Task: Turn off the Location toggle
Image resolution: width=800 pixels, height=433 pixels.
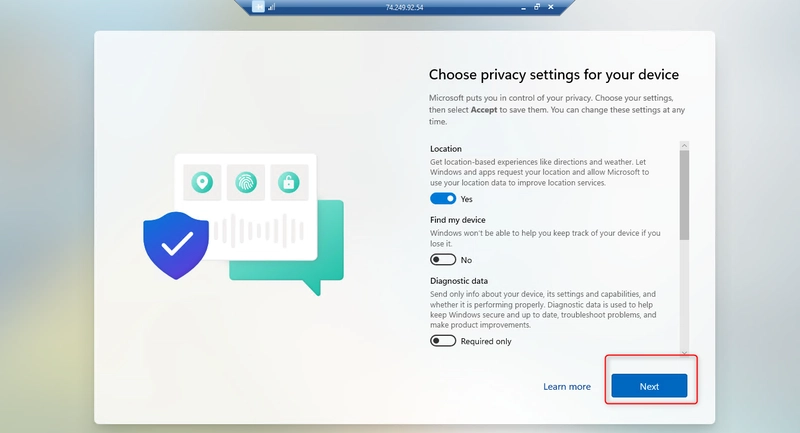Action: [443, 198]
